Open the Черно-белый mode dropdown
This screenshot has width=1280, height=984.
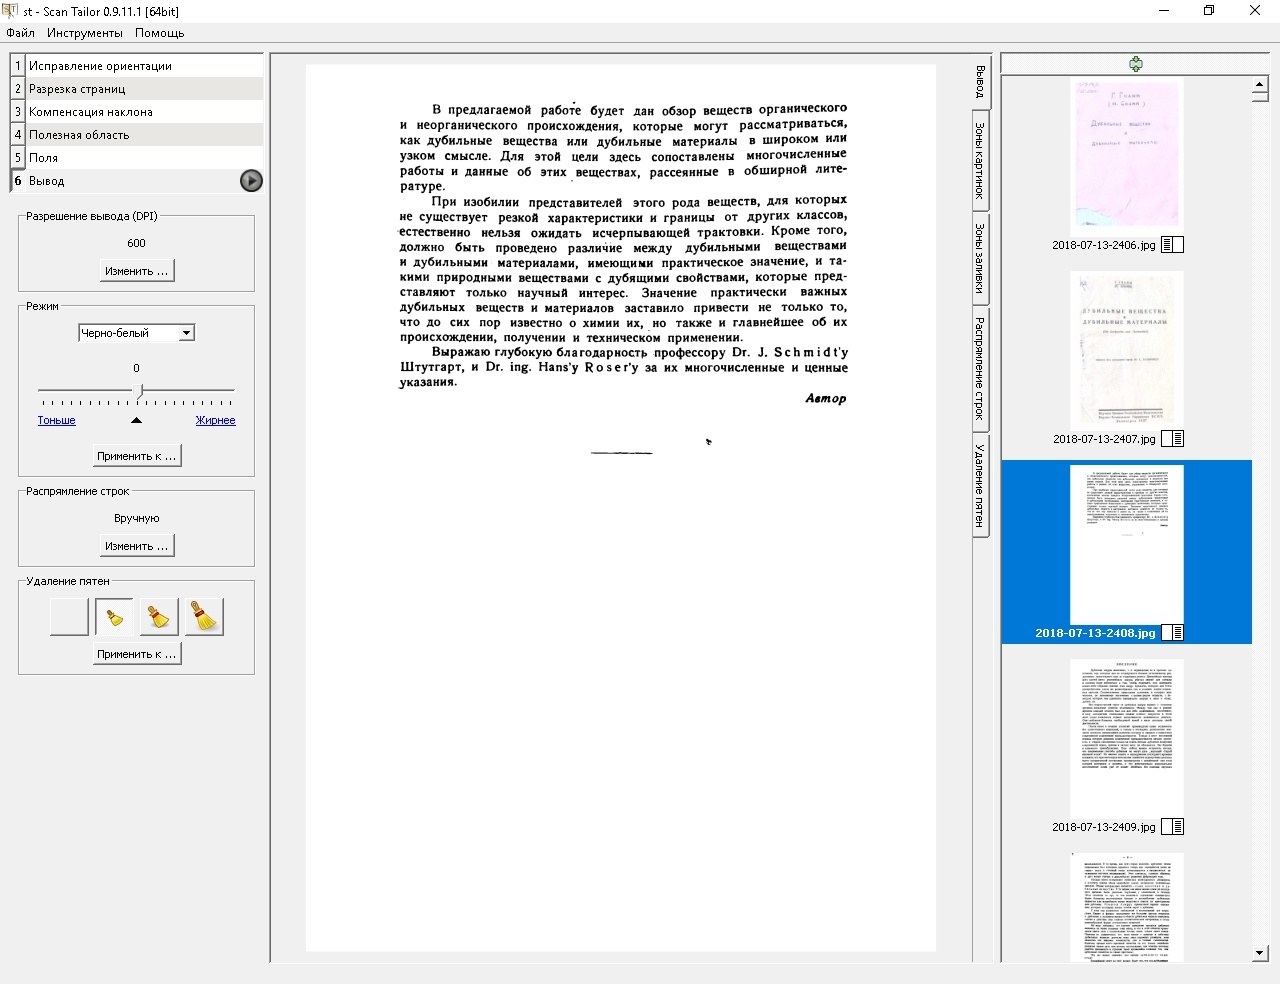click(x=136, y=333)
